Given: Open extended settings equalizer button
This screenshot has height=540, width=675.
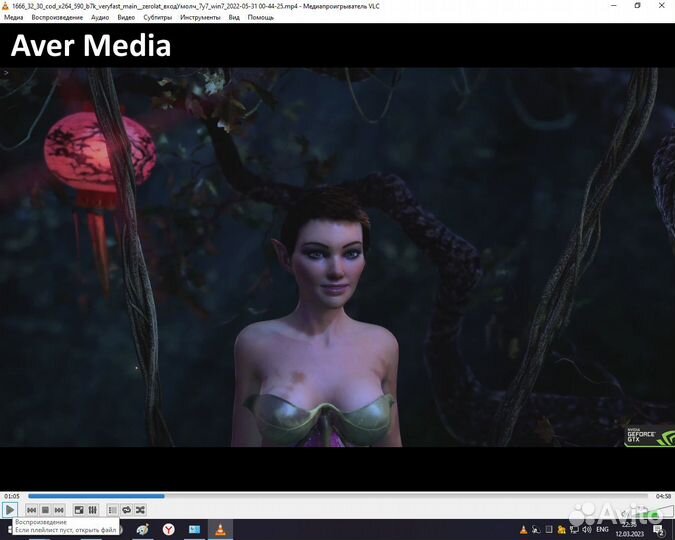Looking at the screenshot, I should coord(93,510).
